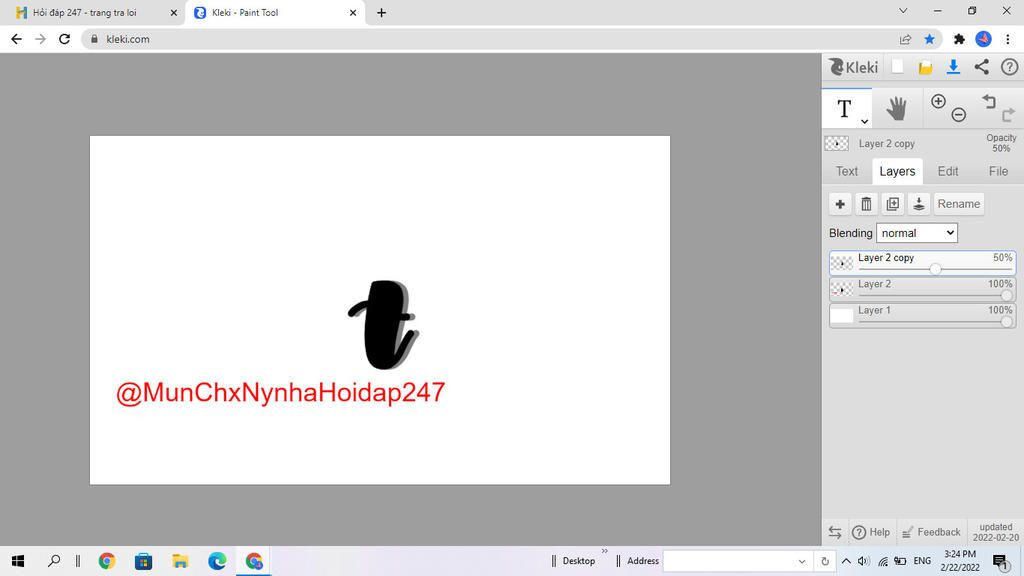
Task: Create a new blank image
Action: point(897,67)
